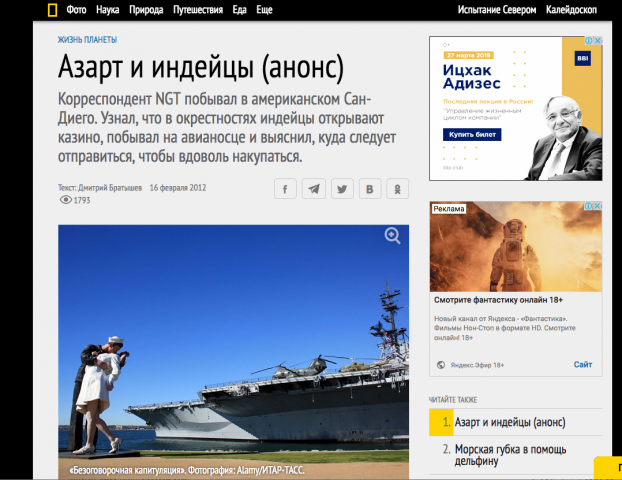Screen dimensions: 622x480
Task: Share article via Telegram icon
Action: 314,189
